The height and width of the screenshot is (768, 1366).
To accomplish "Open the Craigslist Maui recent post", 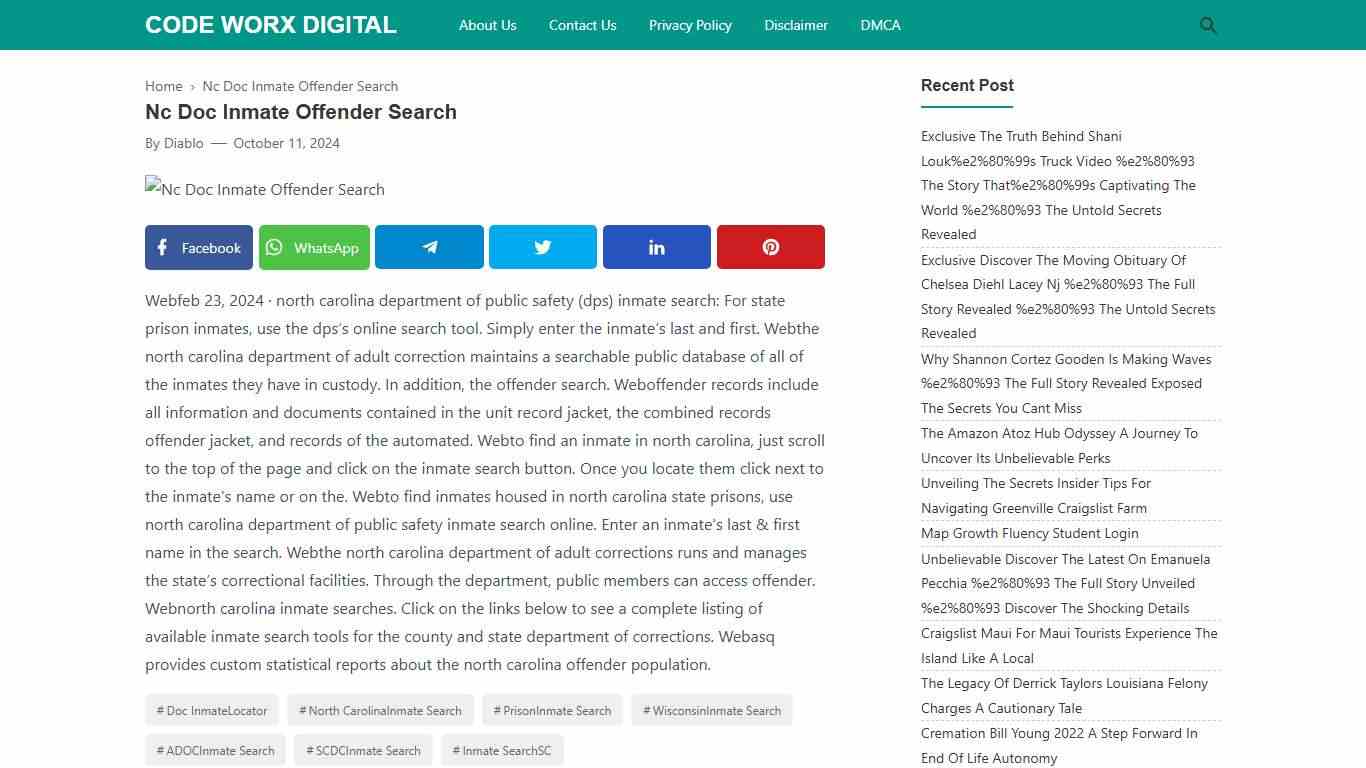I will 1068,645.
